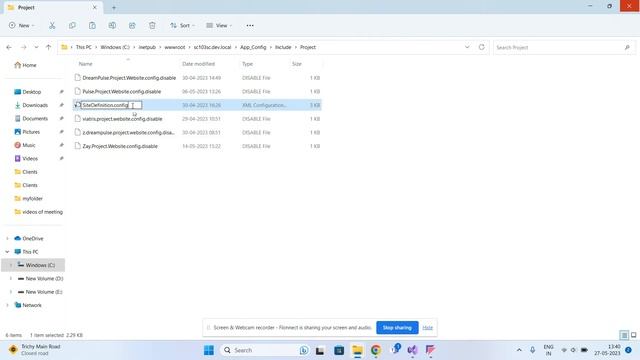Expand the Network tree node
This screenshot has width=640, height=360.
[x=7, y=305]
